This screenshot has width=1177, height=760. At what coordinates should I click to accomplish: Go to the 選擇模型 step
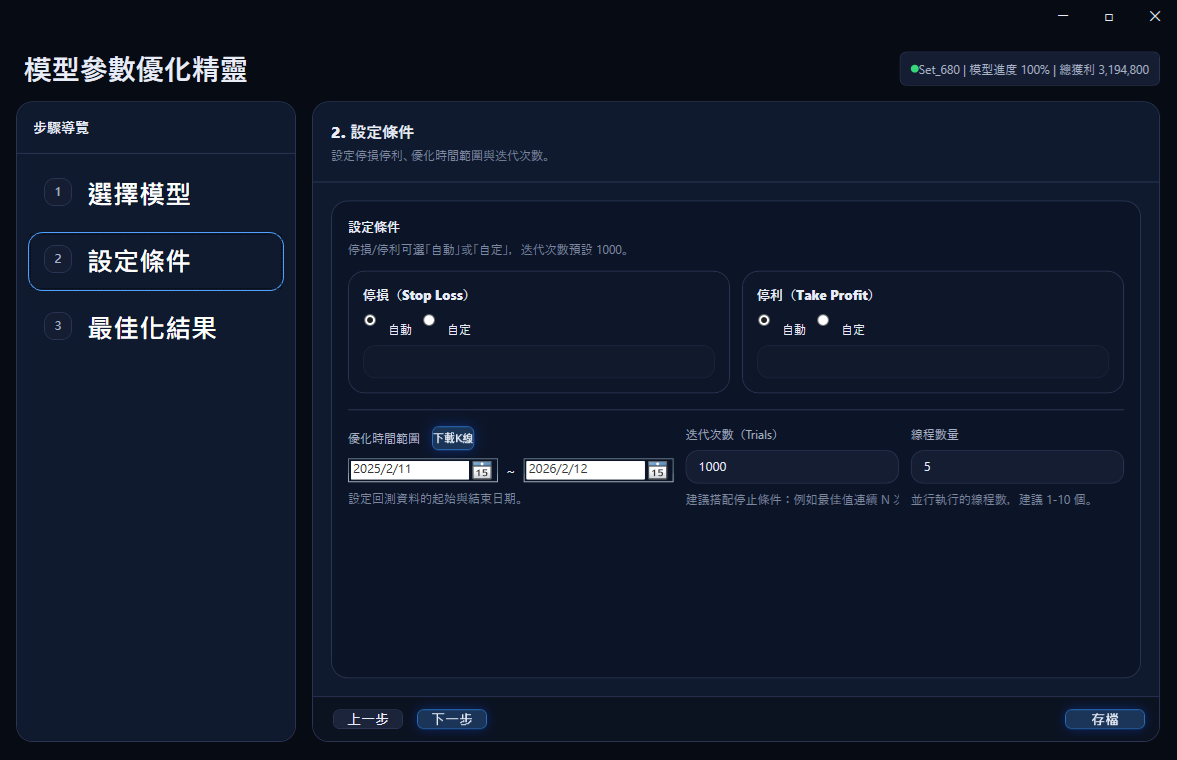[x=138, y=194]
